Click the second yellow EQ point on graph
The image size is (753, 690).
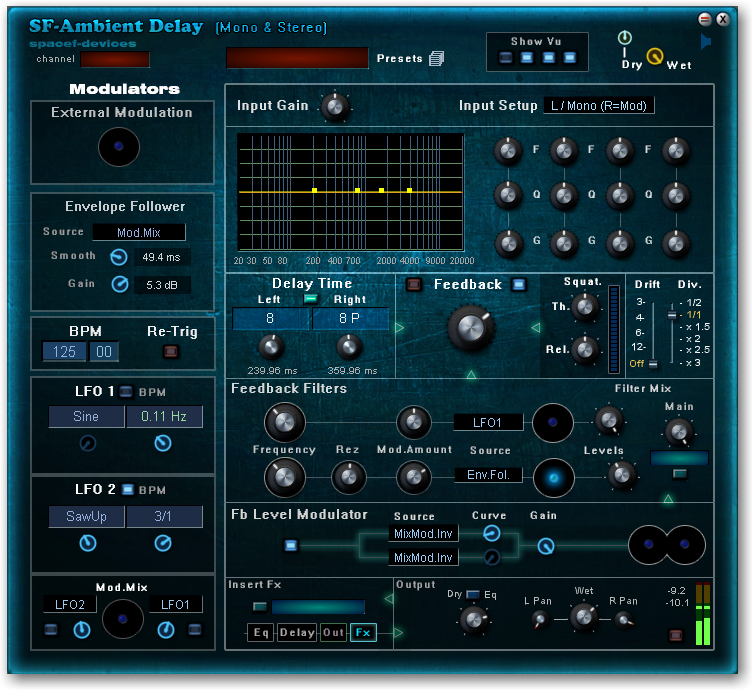(x=357, y=191)
